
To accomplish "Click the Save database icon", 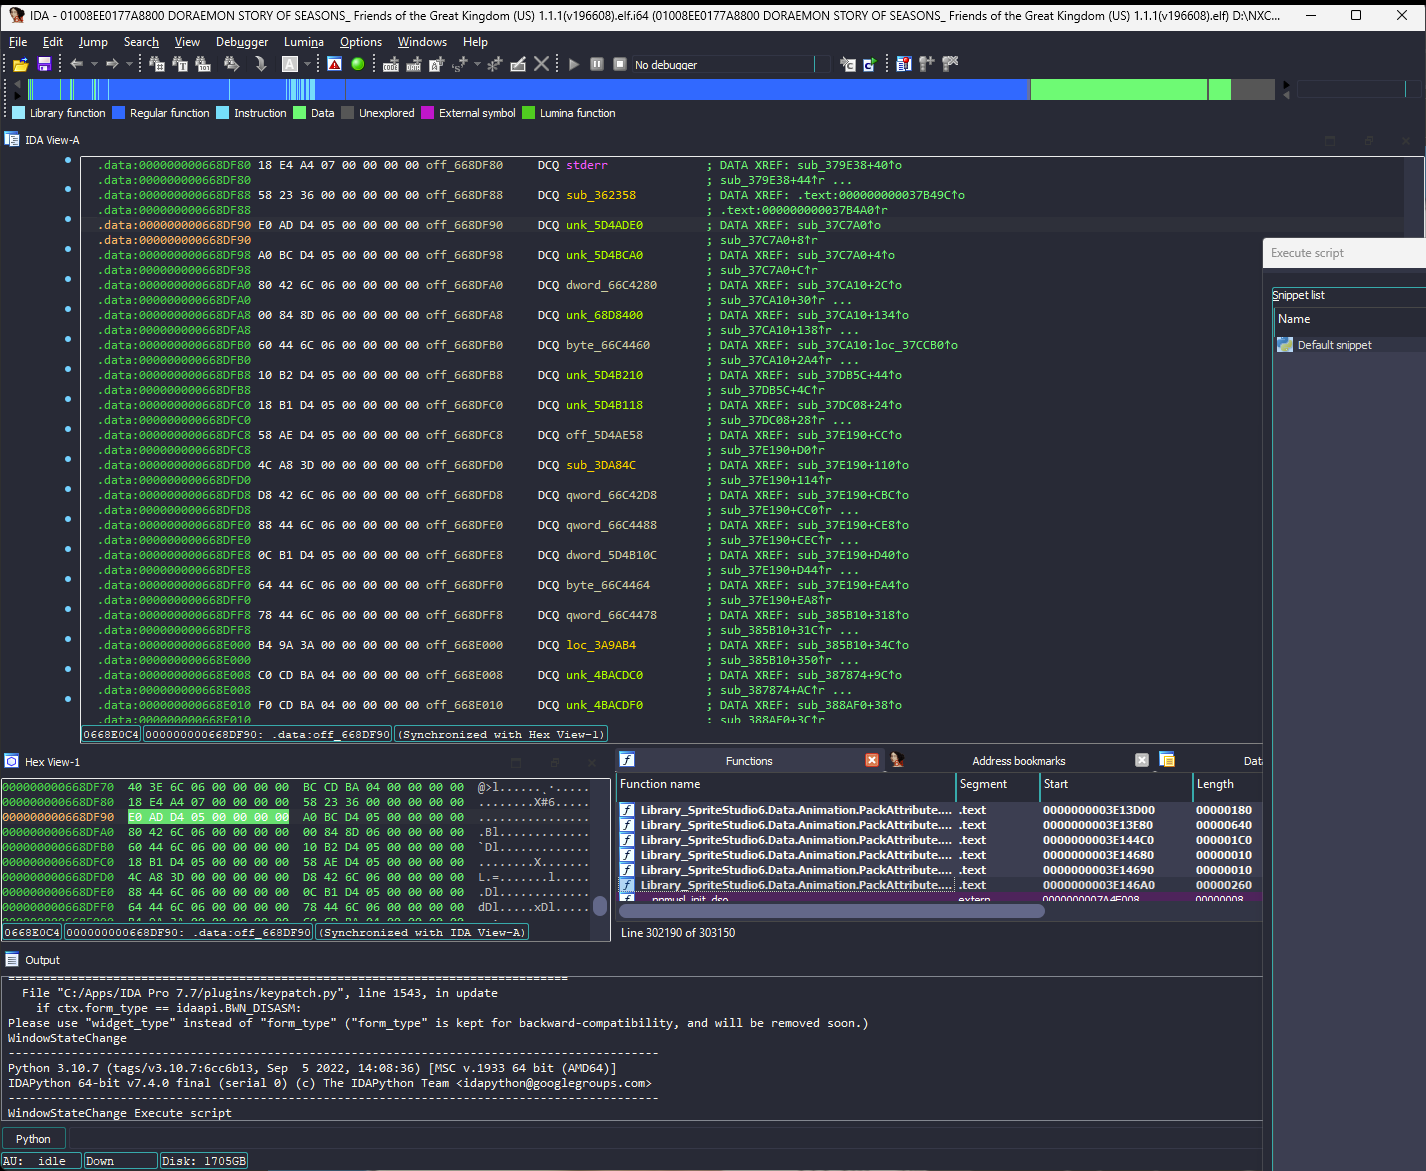I will (x=44, y=64).
